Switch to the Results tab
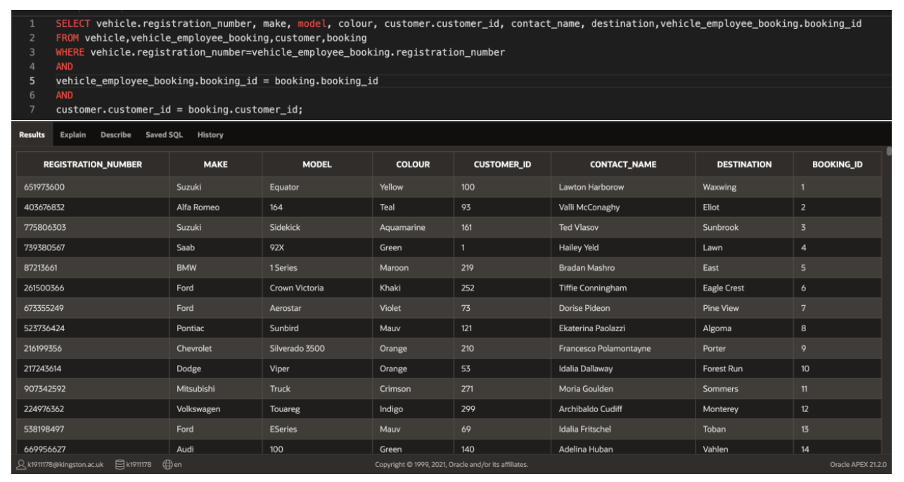 (32, 135)
